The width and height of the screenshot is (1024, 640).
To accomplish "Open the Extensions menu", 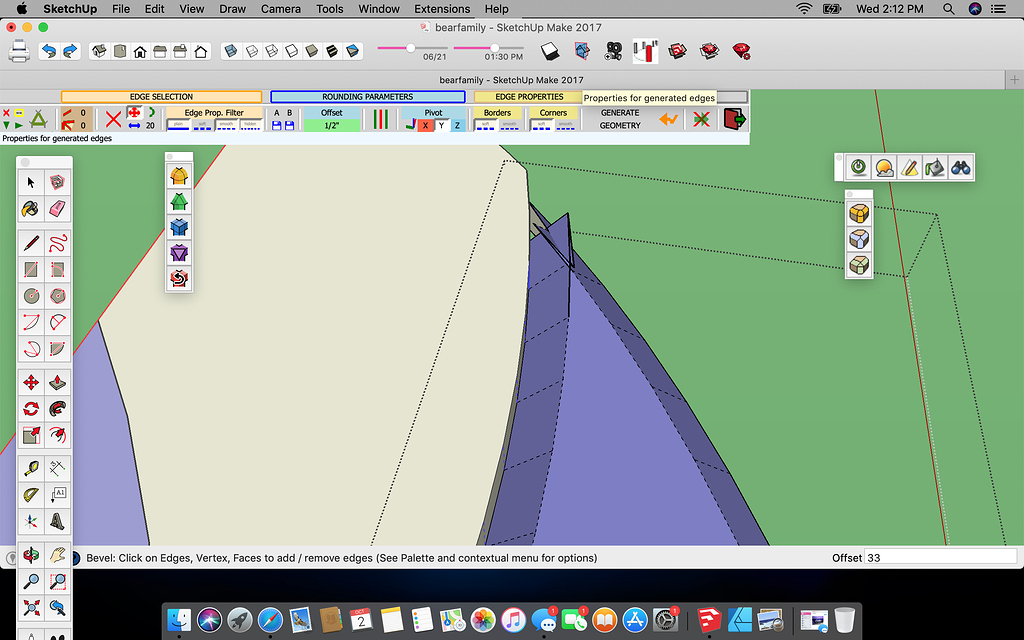I will click(x=441, y=9).
